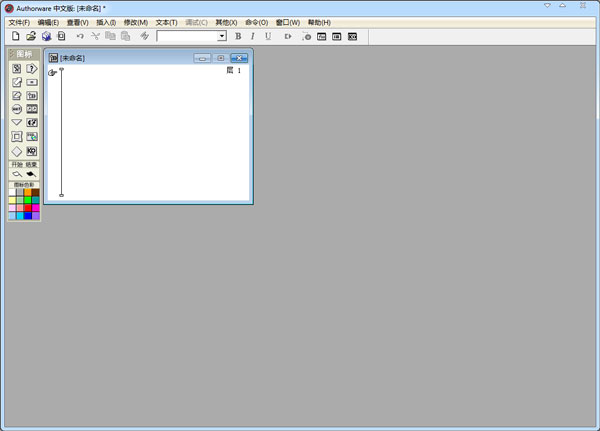
Task: Toggle Italic text formatting
Action: pyautogui.click(x=253, y=36)
